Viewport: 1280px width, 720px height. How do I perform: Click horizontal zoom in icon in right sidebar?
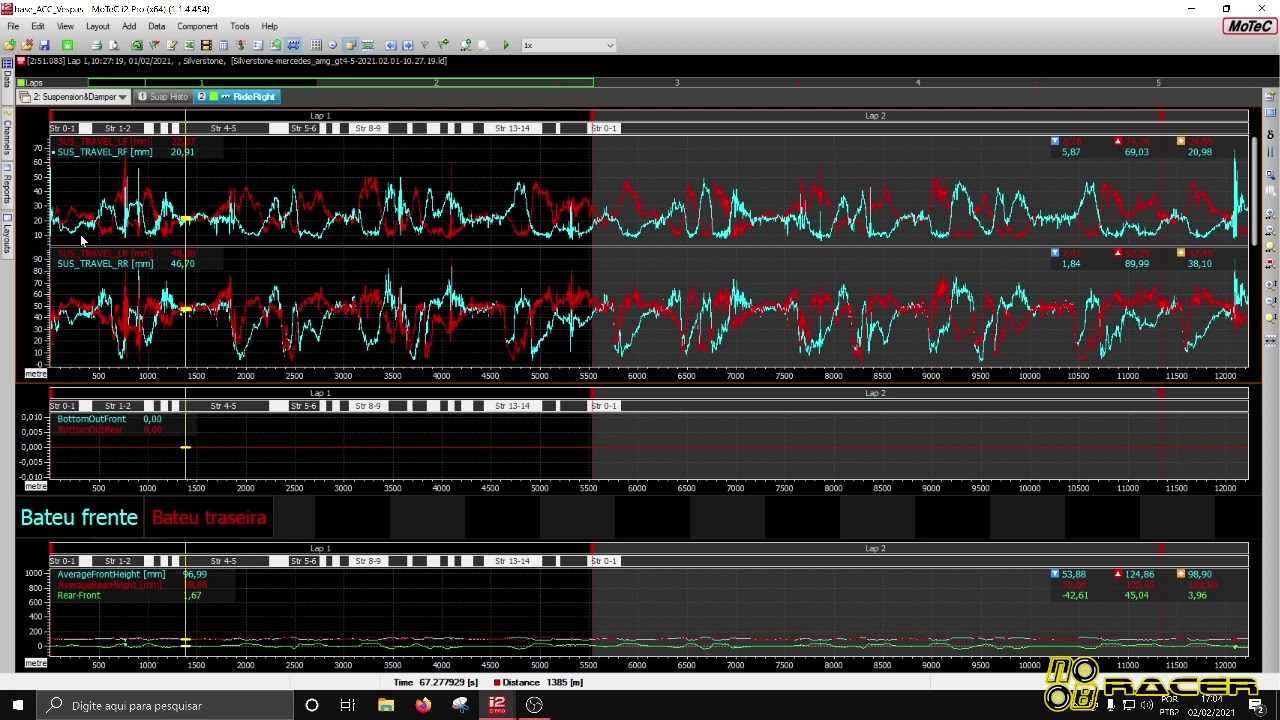[x=1271, y=214]
